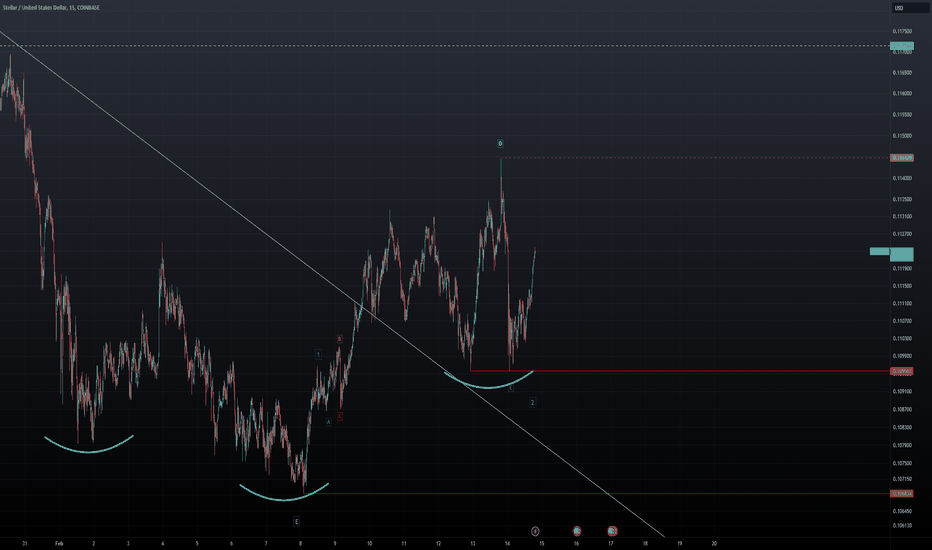Click the 0.117500 price scale value
This screenshot has width=932, height=550.
[x=902, y=31]
